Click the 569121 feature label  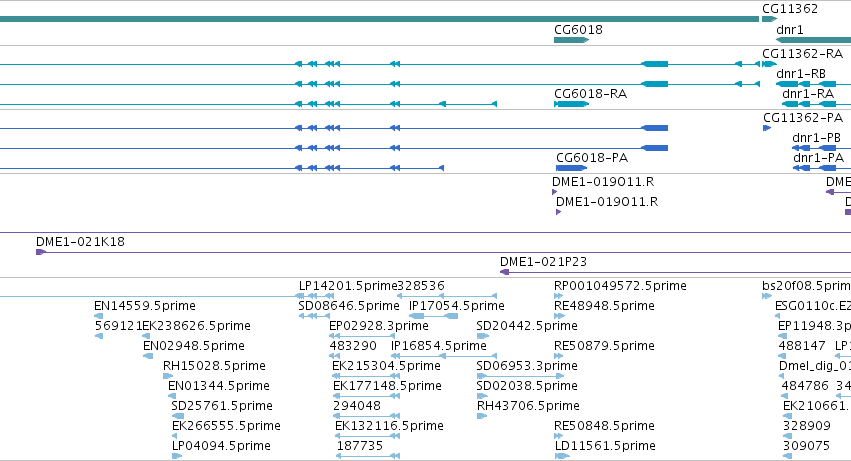pyautogui.click(x=118, y=326)
